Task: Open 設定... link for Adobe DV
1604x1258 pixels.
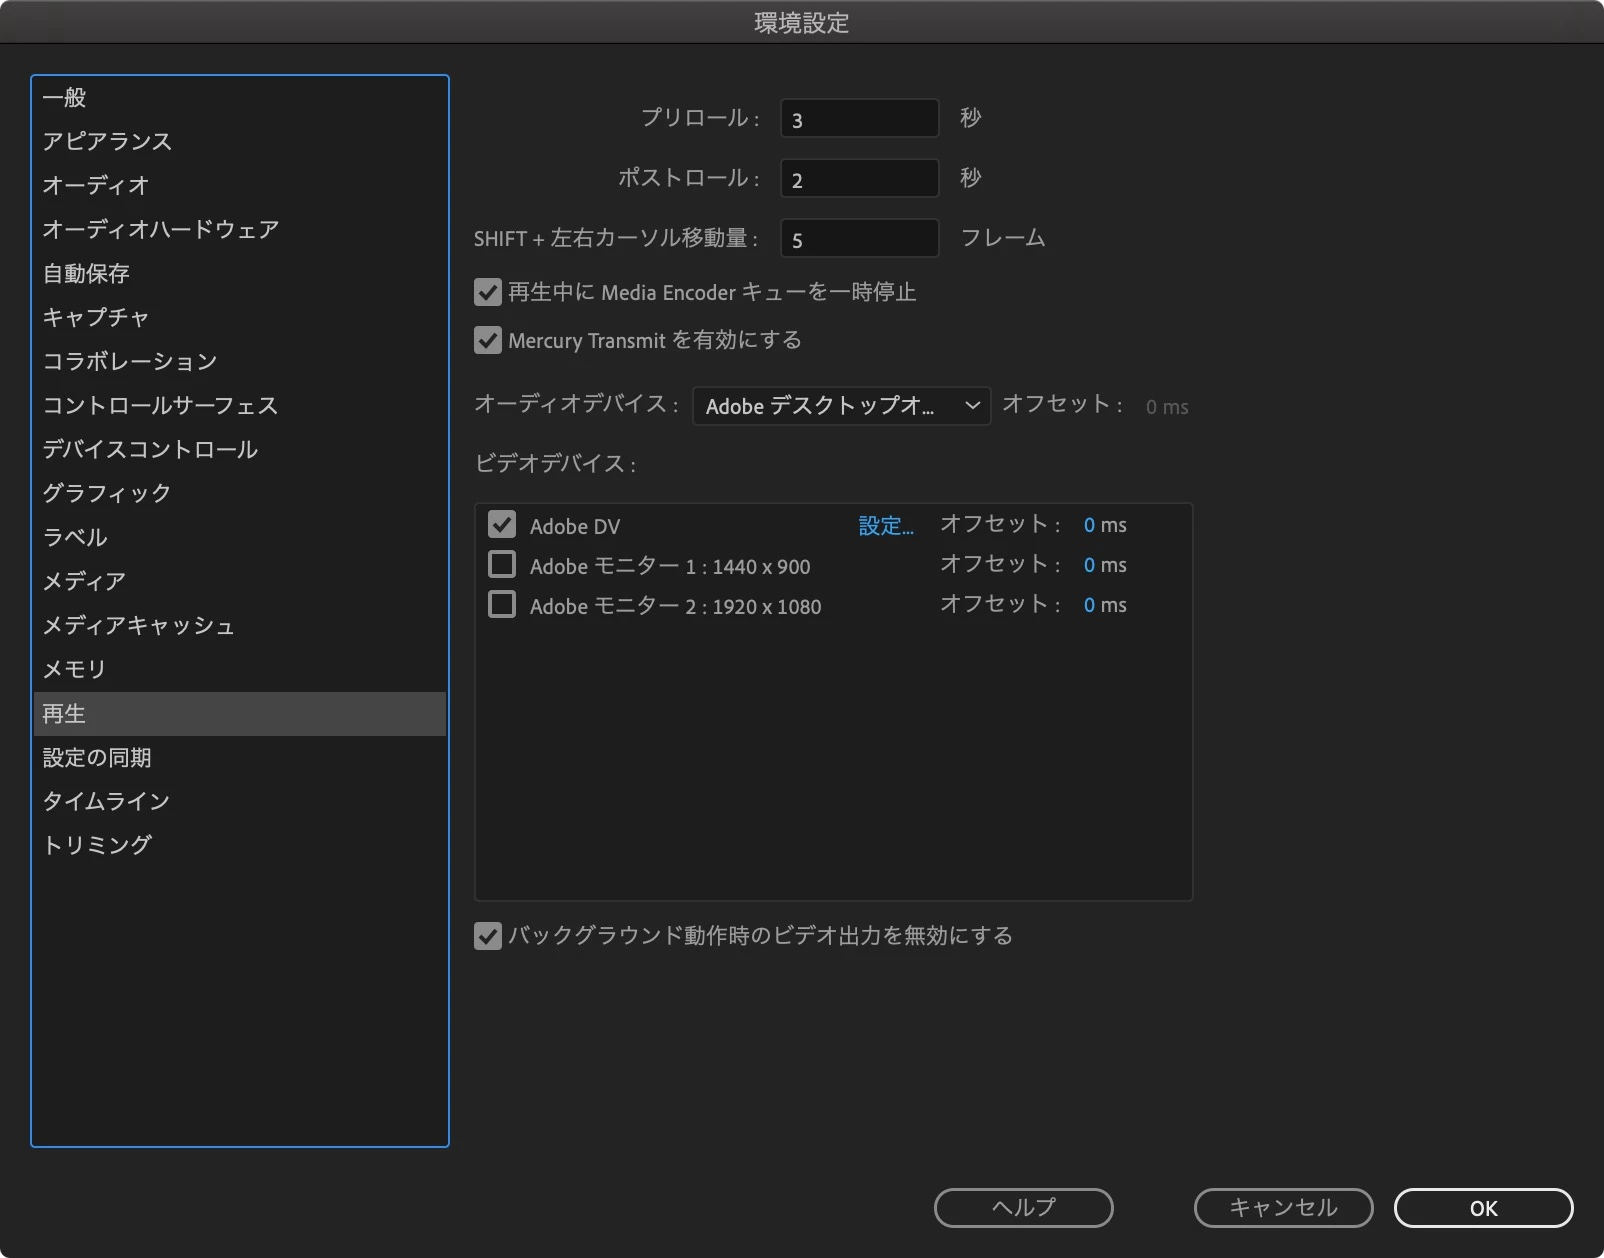Action: (886, 526)
